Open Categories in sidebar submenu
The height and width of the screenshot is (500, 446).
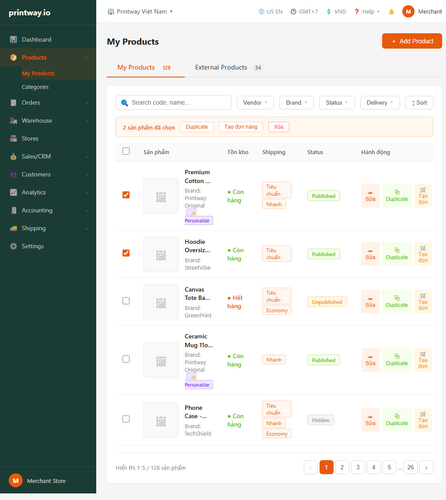tap(35, 87)
